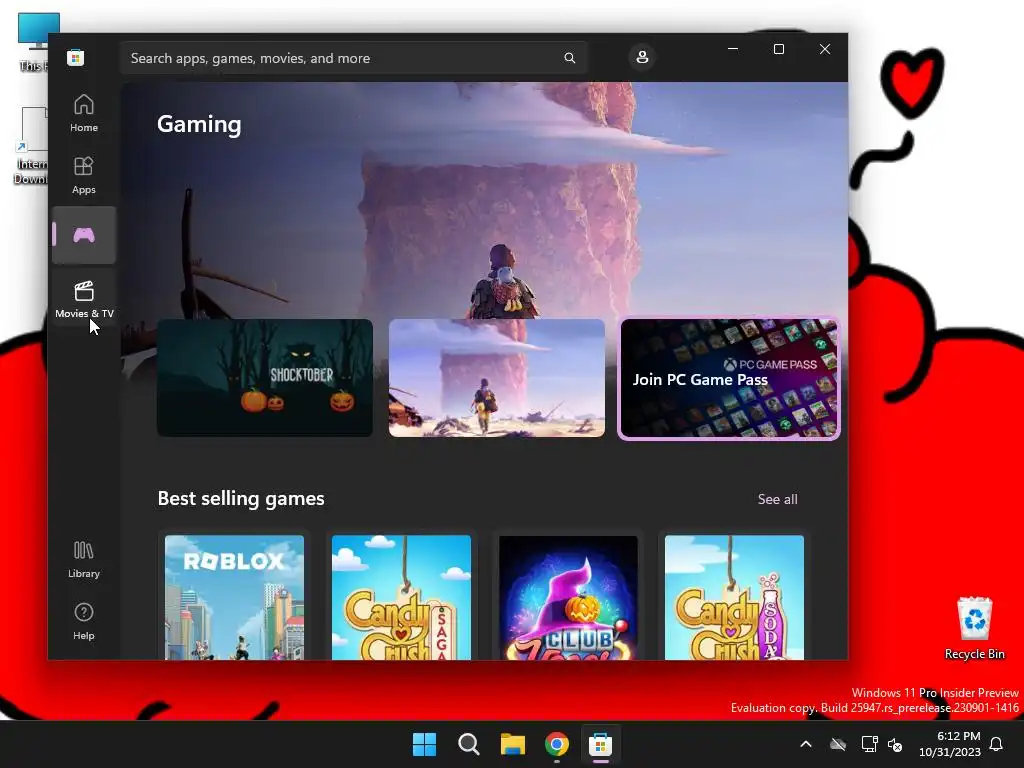Open the notification bell in the taskbar
Image resolution: width=1024 pixels, height=768 pixels.
[996, 744]
